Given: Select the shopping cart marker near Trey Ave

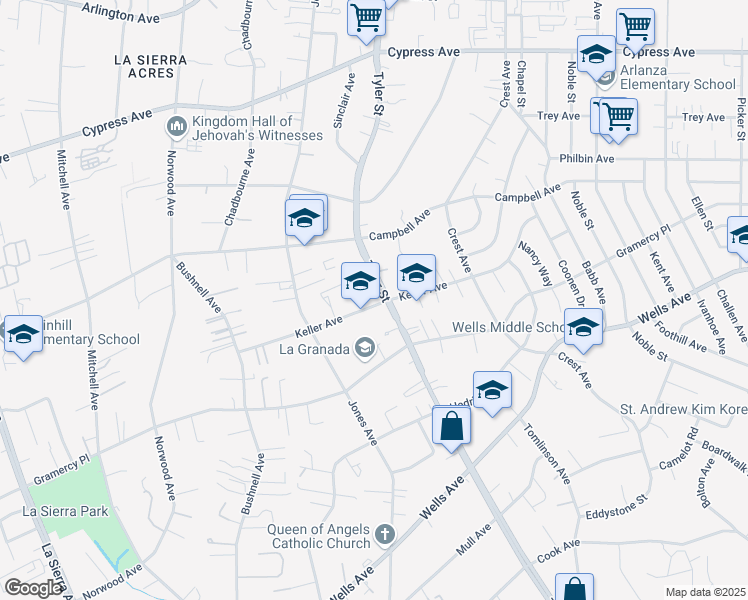Looking at the screenshot, I should (618, 116).
